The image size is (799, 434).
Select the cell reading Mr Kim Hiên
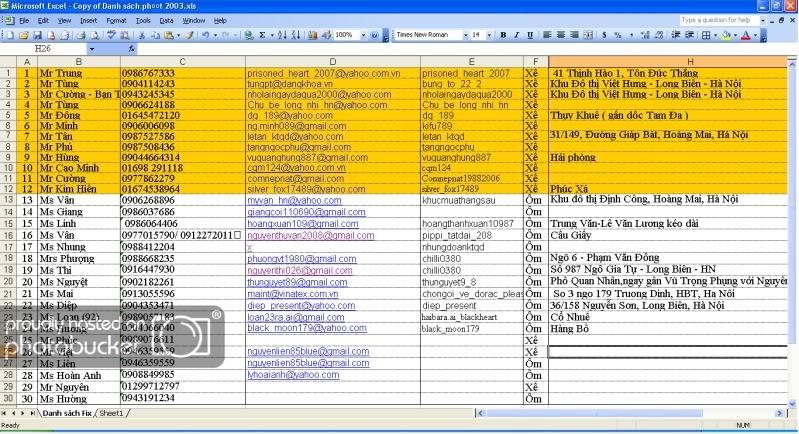point(78,189)
